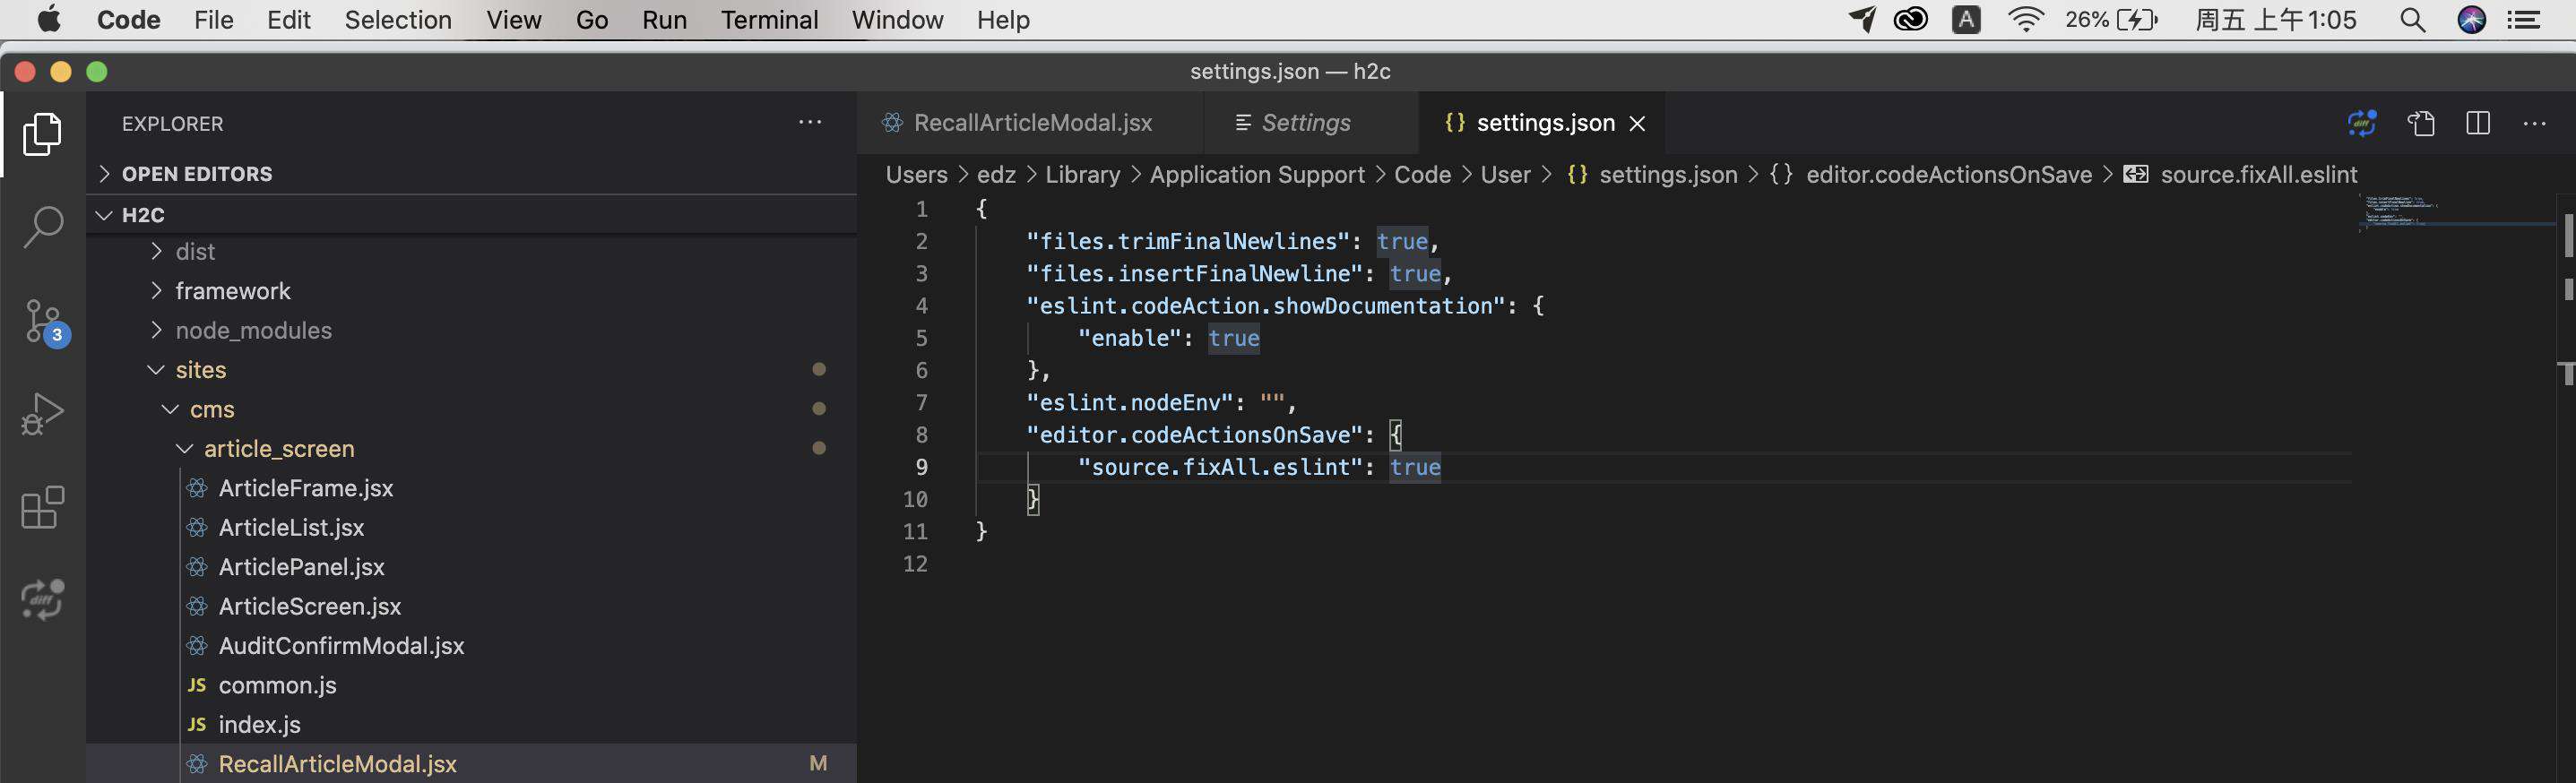Open the Edit menu

pos(288,19)
